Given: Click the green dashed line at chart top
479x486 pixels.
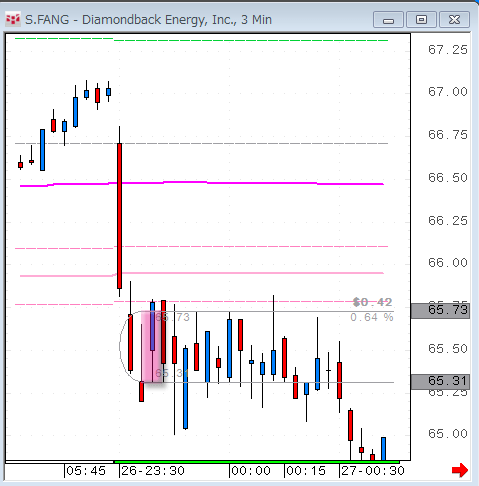Looking at the screenshot, I should (201, 39).
